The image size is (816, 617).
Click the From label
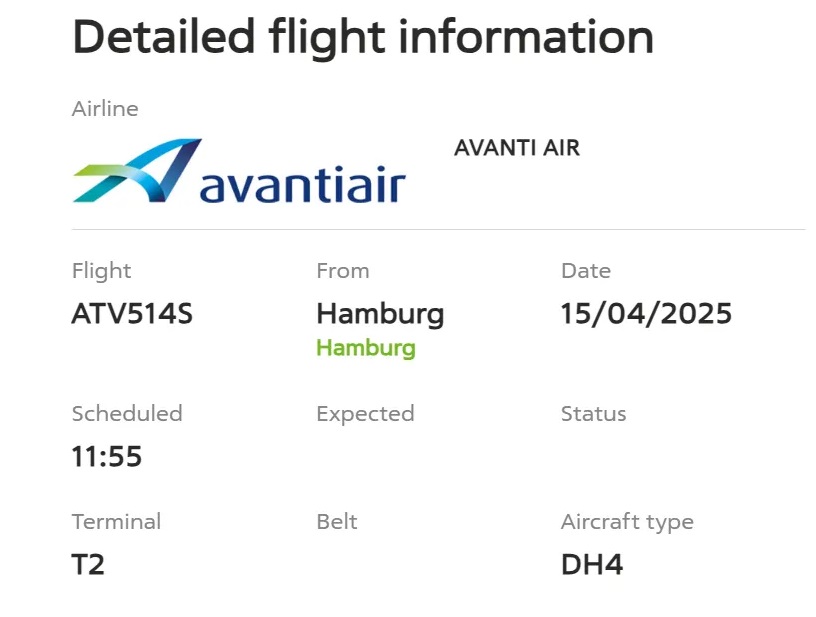point(343,271)
